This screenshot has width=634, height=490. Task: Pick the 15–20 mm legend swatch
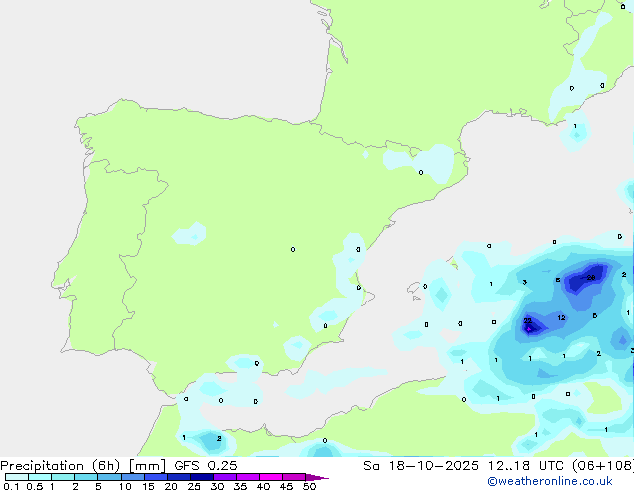click(x=155, y=477)
